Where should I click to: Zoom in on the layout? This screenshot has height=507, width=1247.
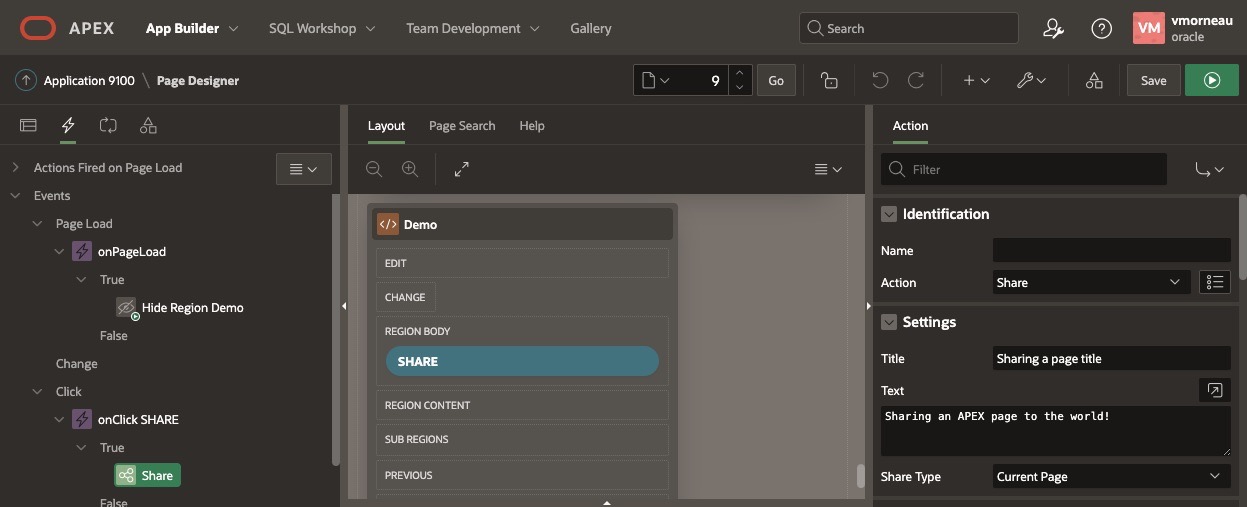410,170
